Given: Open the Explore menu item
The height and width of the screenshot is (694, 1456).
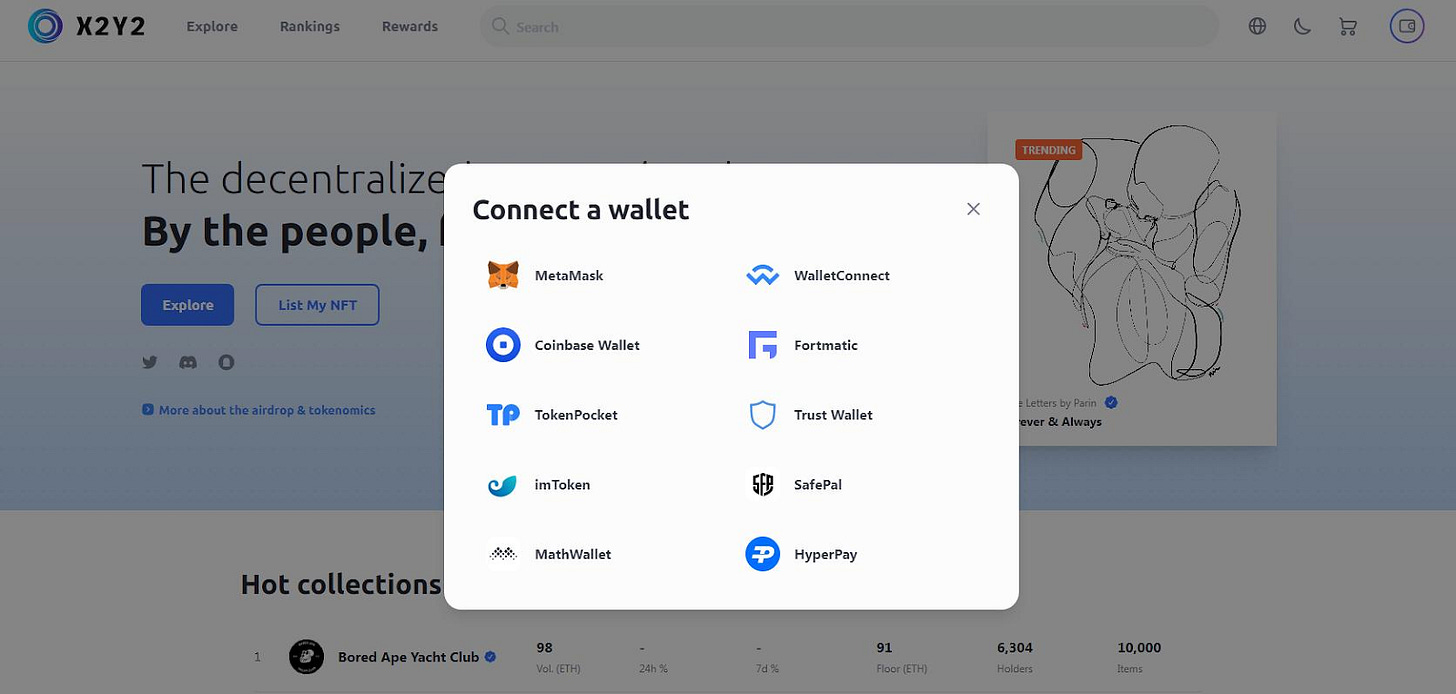Looking at the screenshot, I should coord(212,27).
